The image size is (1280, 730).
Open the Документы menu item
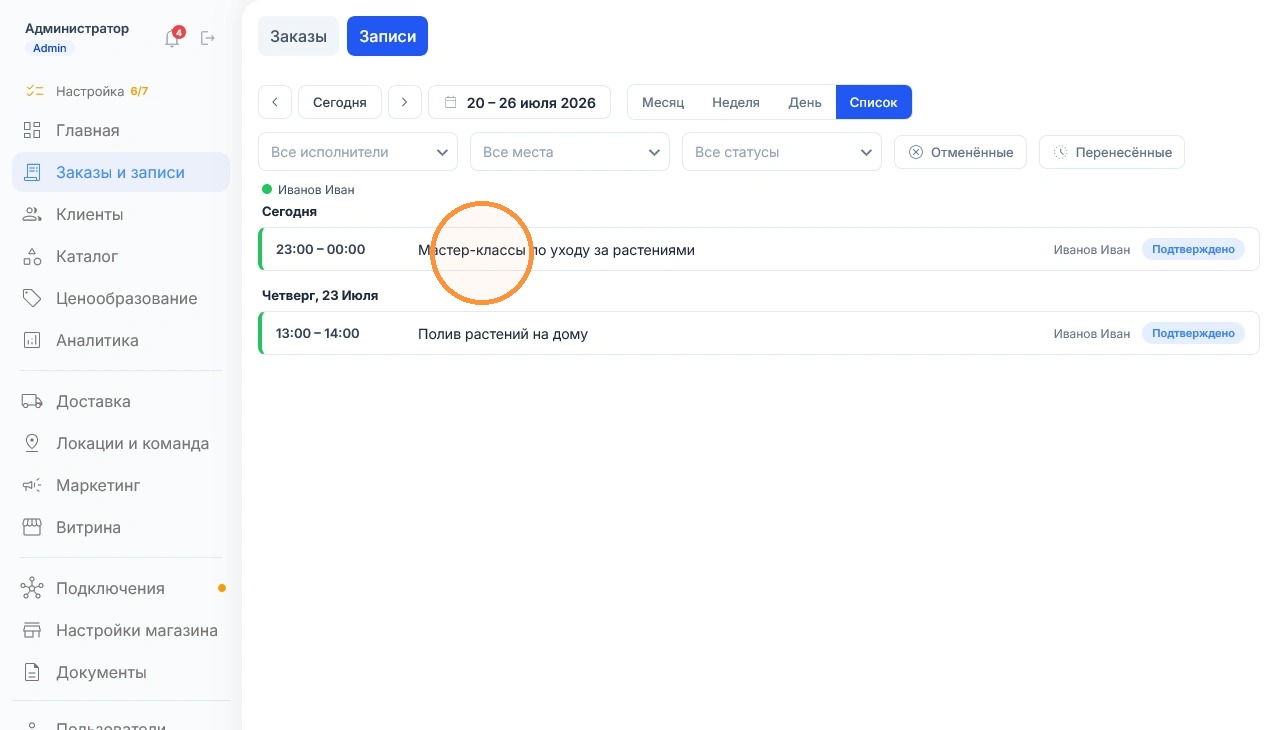(x=121, y=672)
